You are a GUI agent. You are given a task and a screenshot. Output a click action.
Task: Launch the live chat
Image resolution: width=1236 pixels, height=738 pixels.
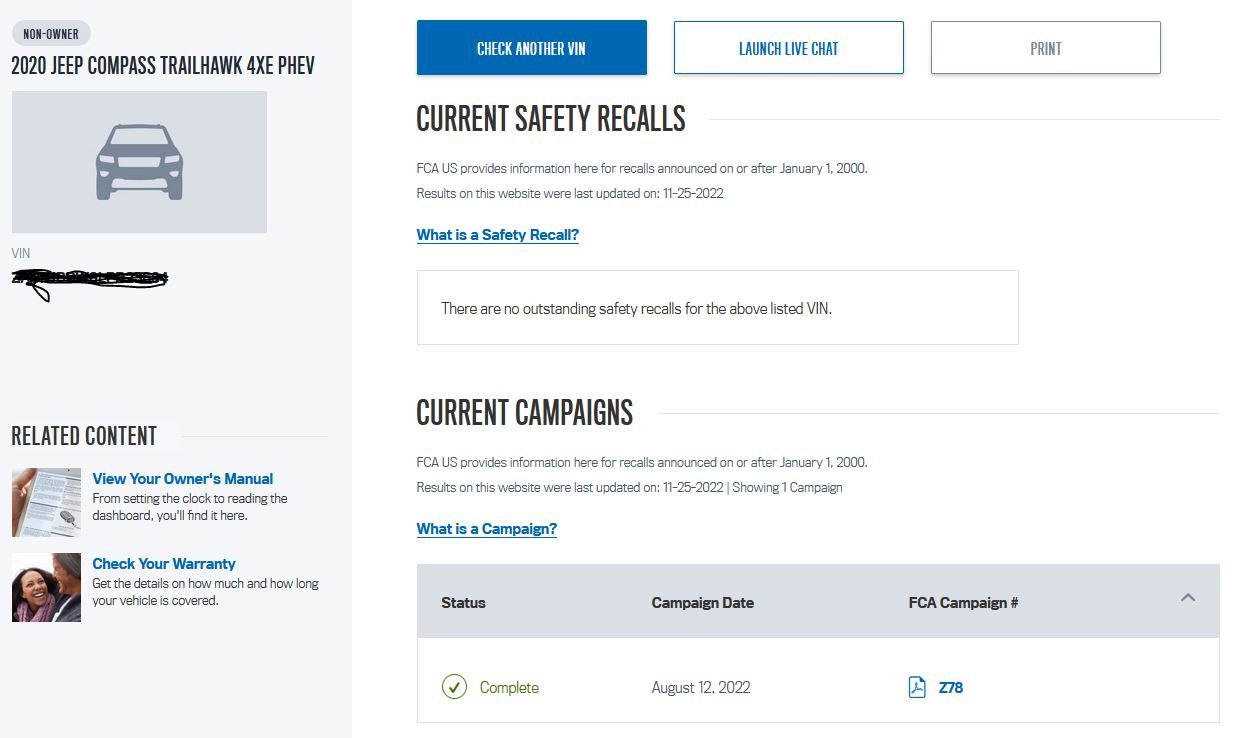tap(788, 48)
